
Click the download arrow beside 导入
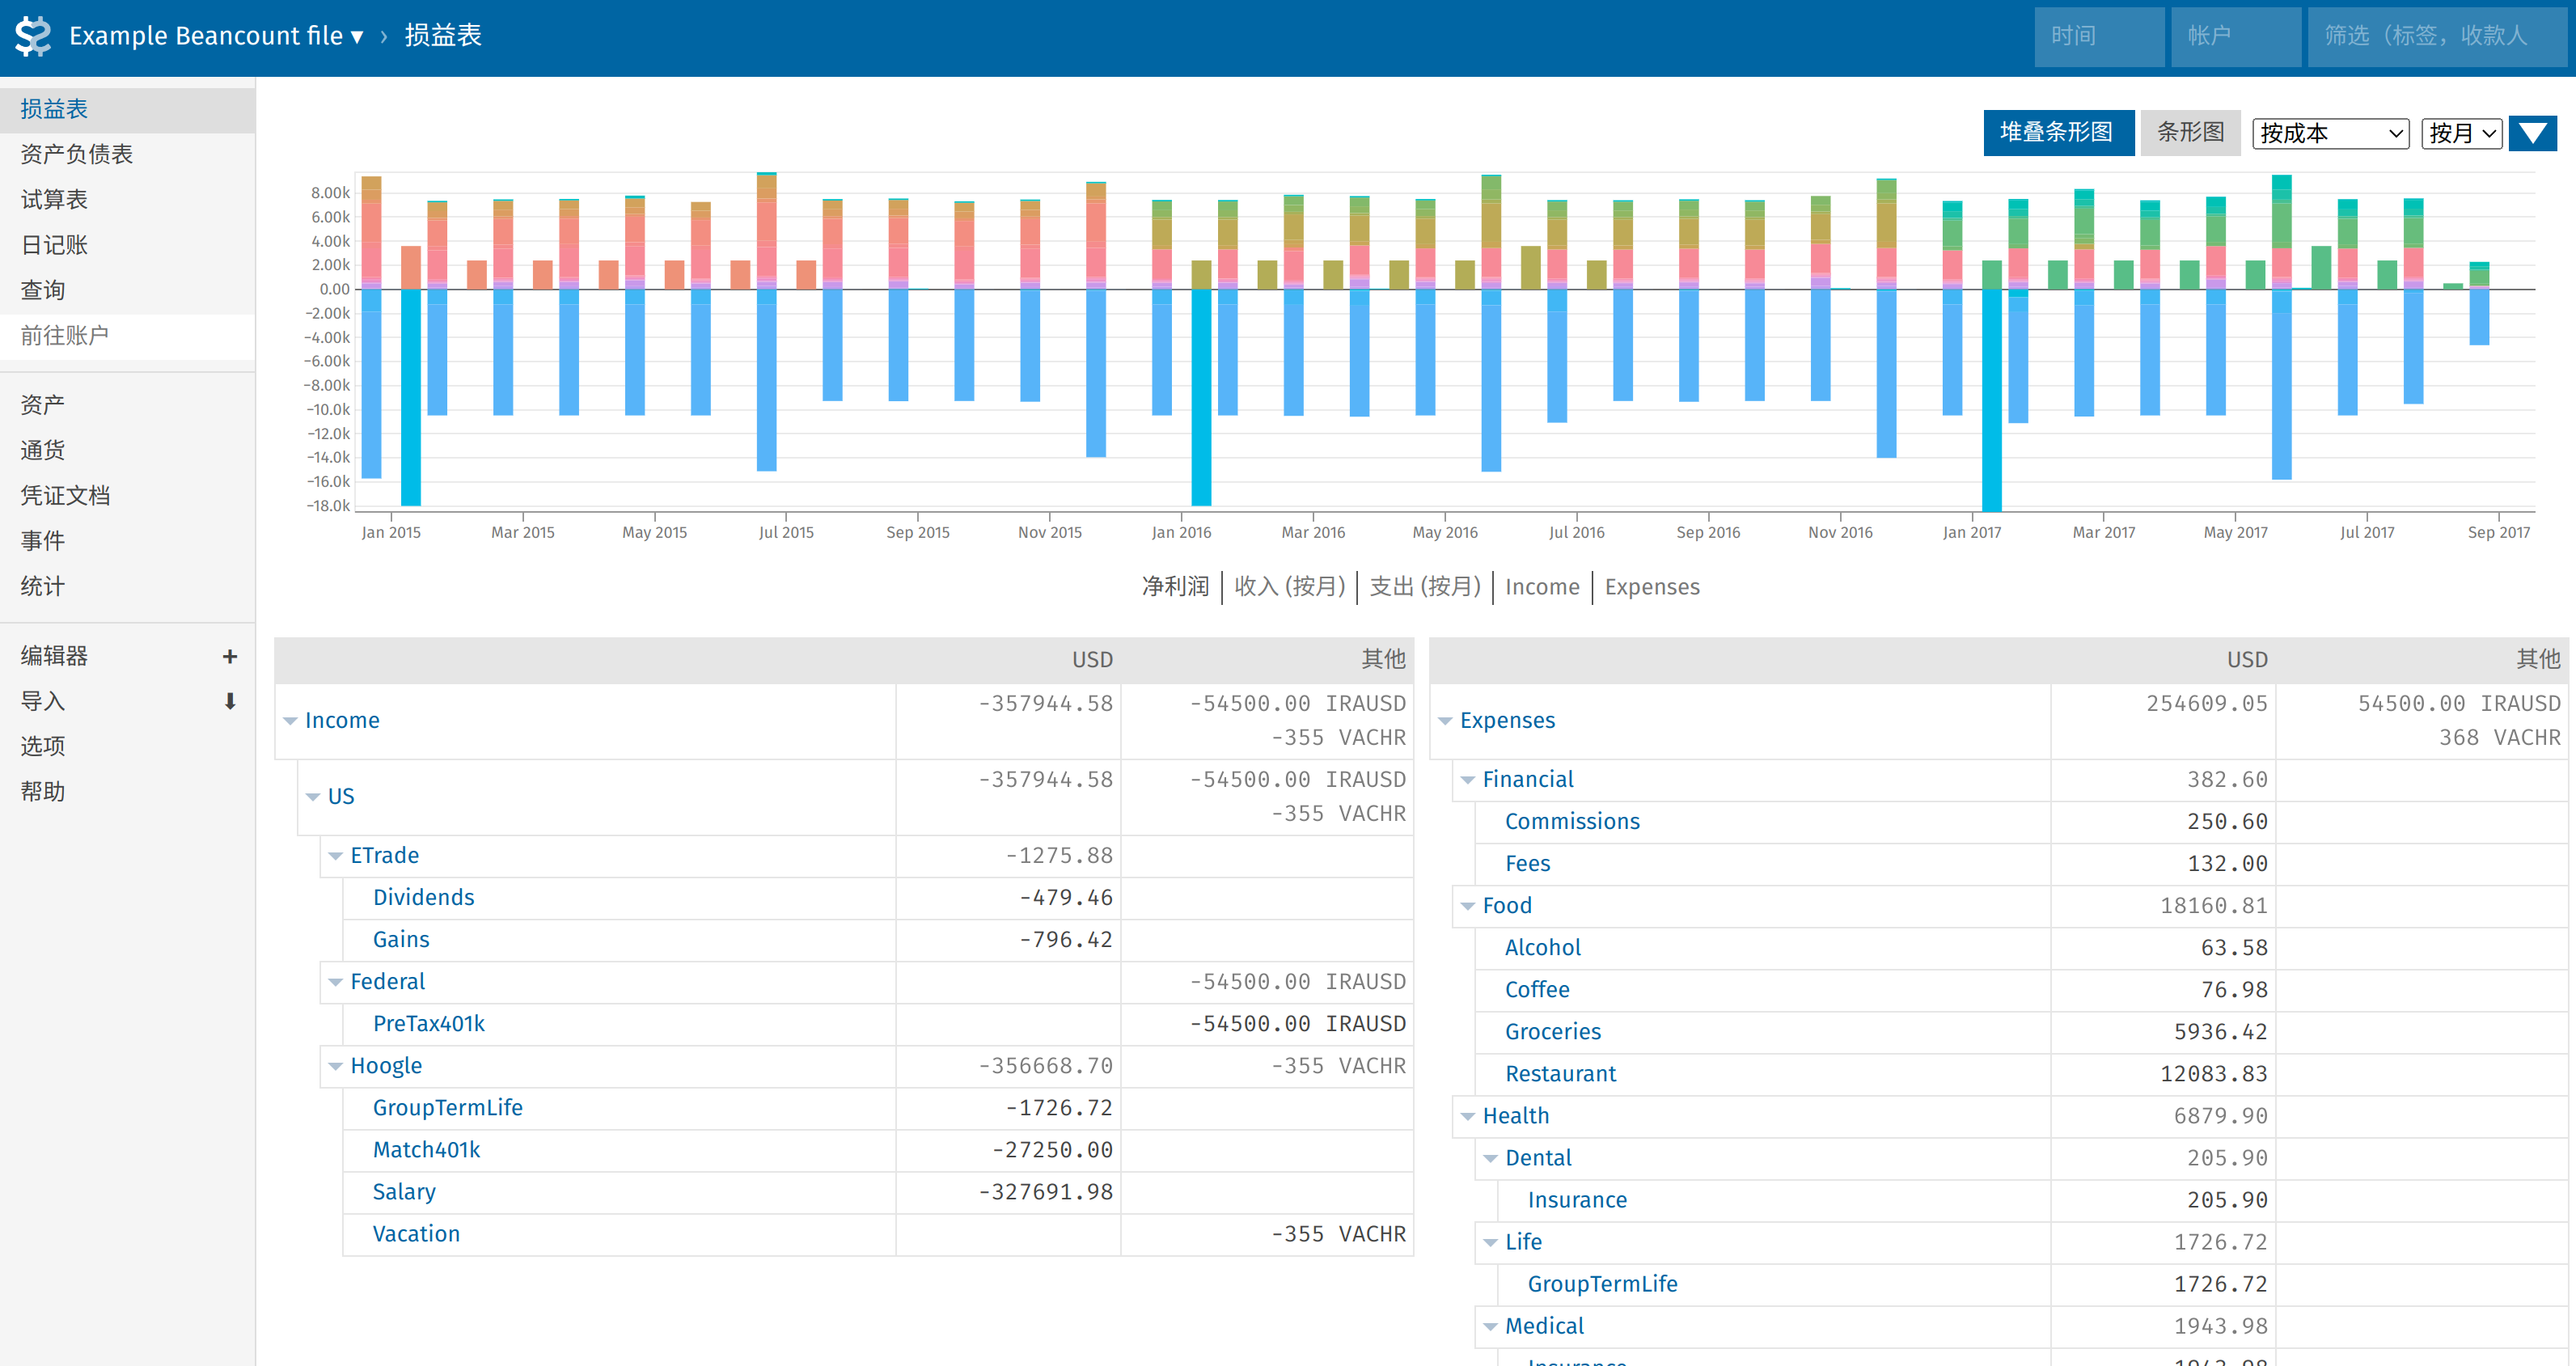[x=229, y=701]
